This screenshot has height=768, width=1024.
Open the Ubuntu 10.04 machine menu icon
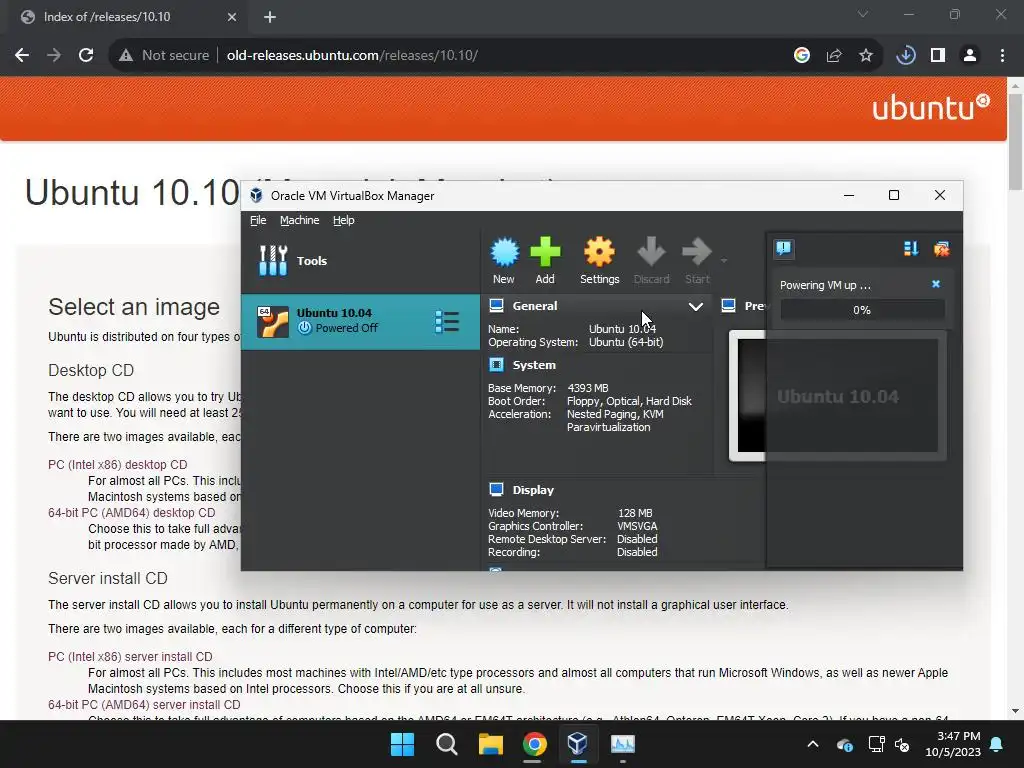click(x=447, y=321)
